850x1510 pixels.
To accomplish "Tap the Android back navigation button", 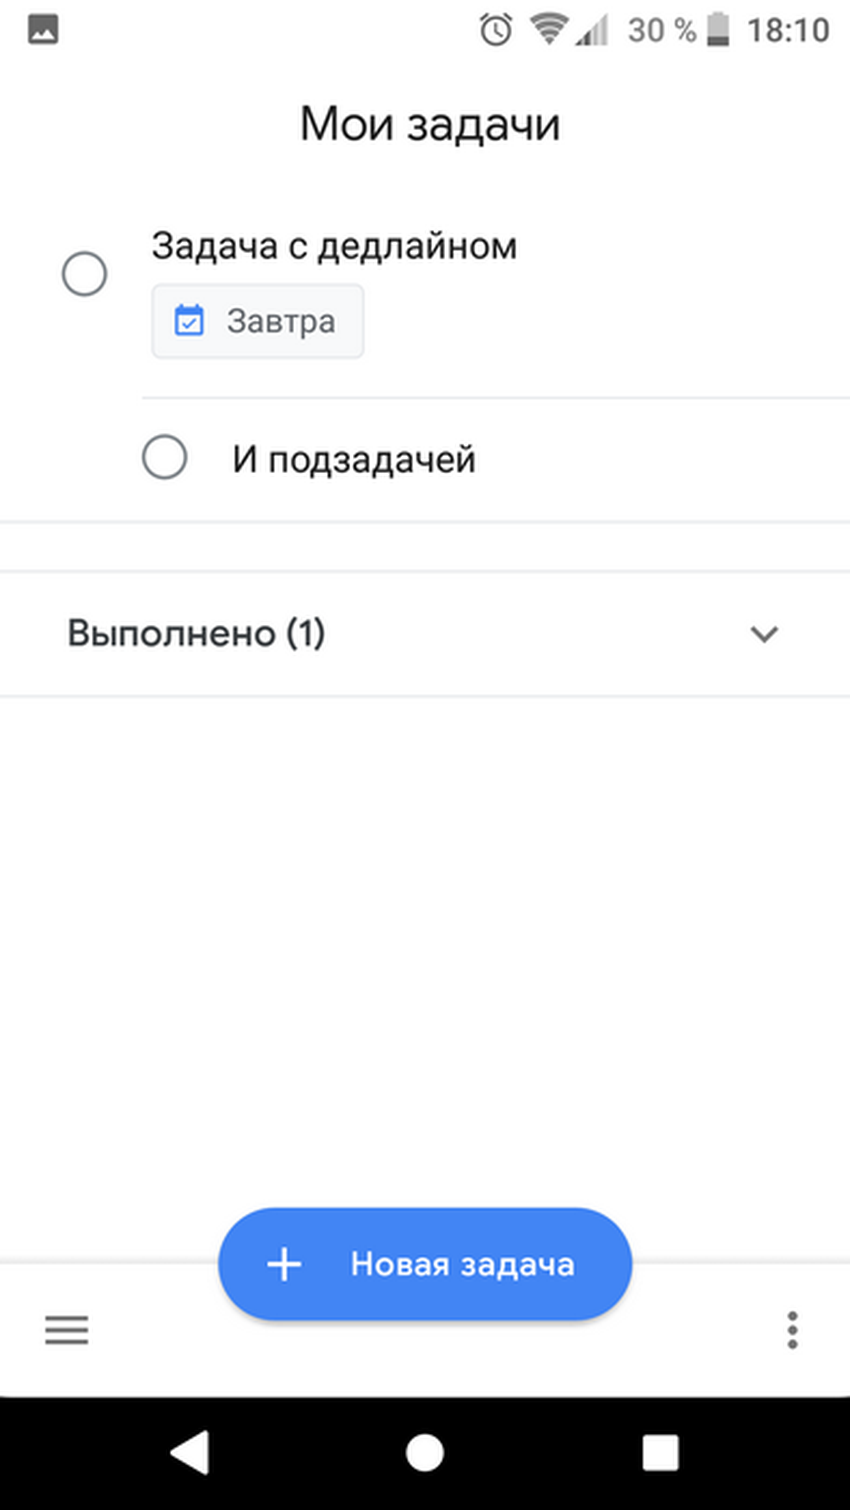I will coord(189,1452).
